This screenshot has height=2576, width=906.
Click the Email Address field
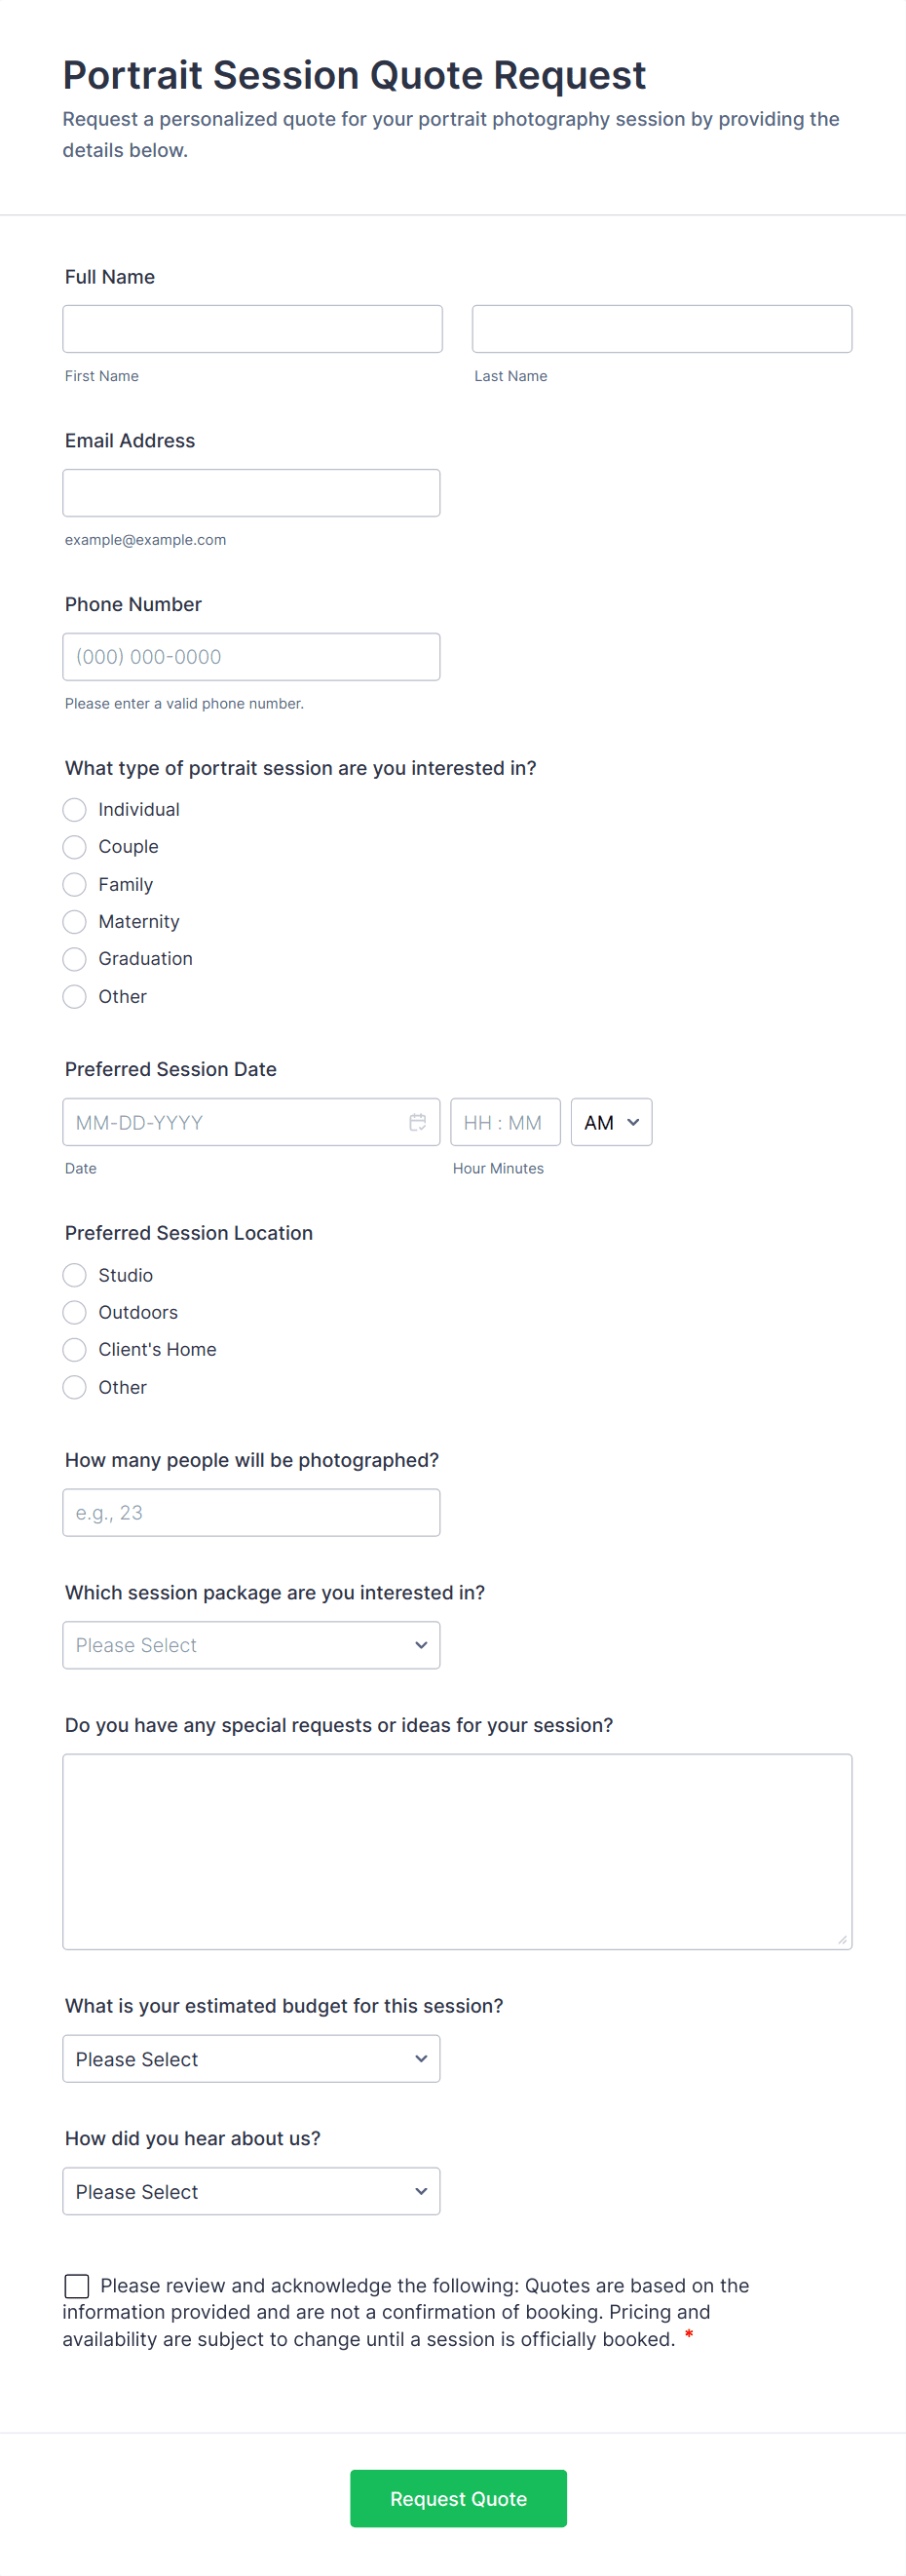251,493
